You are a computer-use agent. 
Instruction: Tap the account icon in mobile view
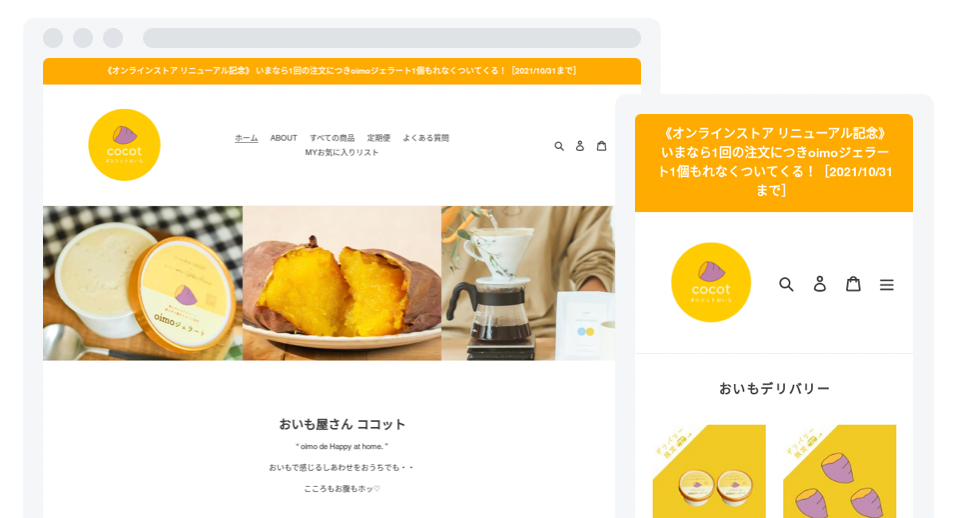819,284
